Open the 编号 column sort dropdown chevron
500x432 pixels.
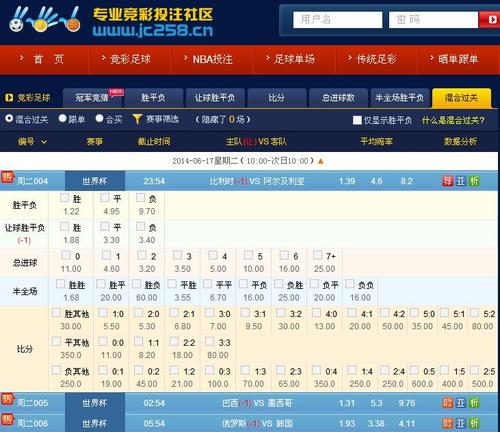point(44,142)
